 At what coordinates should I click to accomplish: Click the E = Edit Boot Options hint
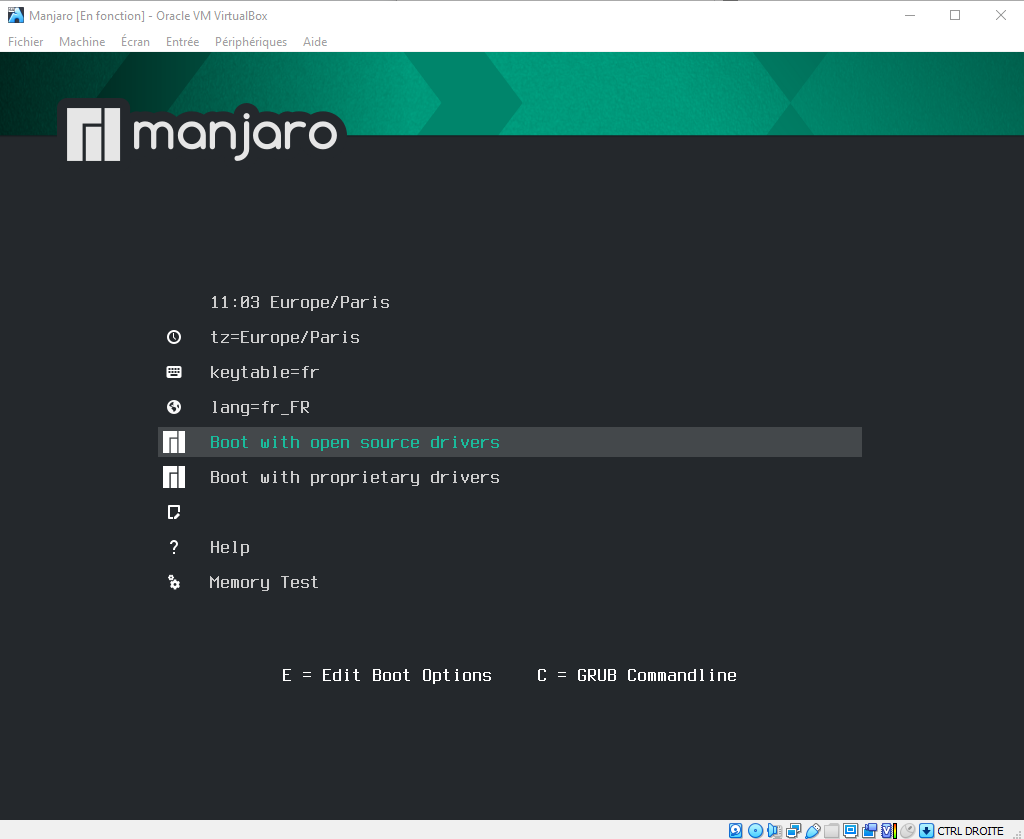387,675
